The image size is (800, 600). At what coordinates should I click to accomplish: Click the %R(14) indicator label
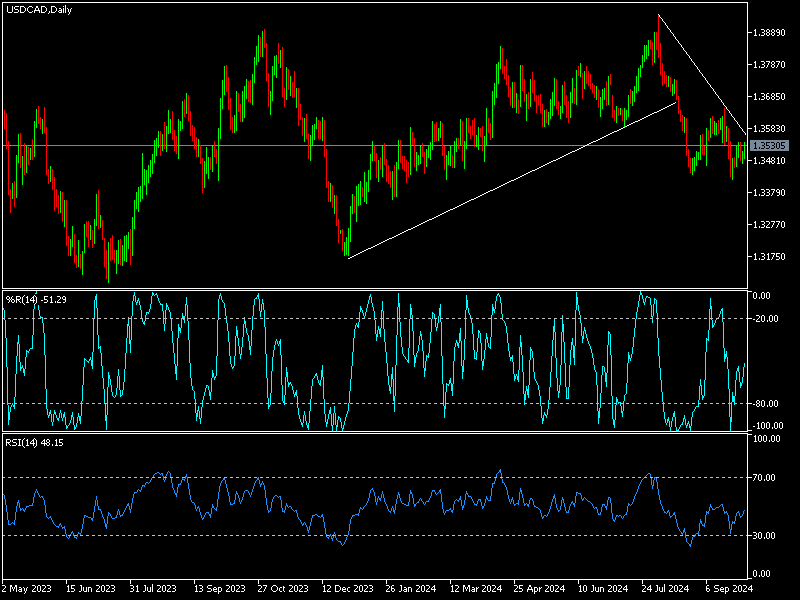tap(35, 299)
